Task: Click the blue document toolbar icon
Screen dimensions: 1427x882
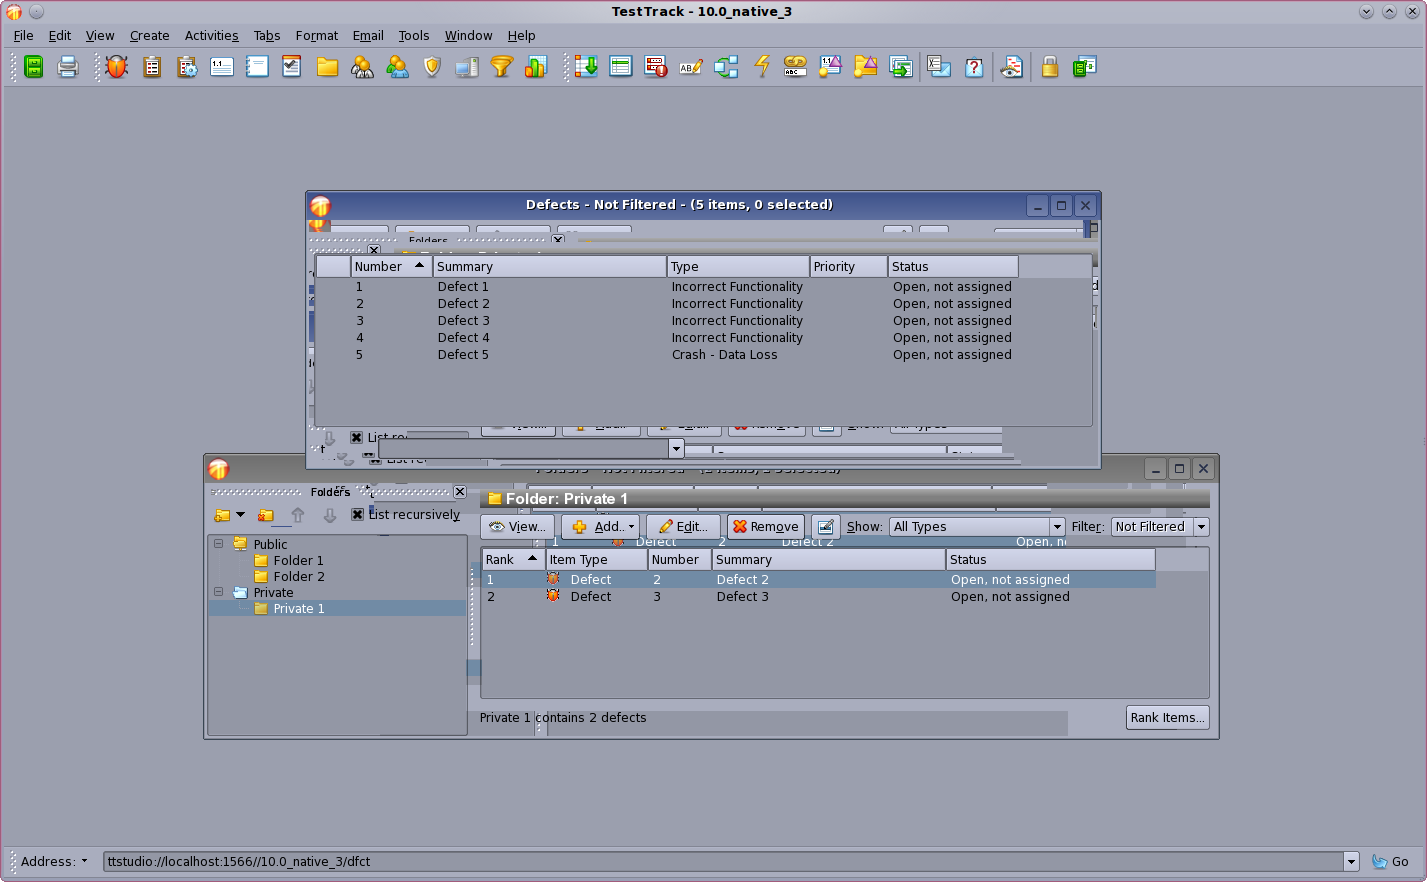Action: 257,67
